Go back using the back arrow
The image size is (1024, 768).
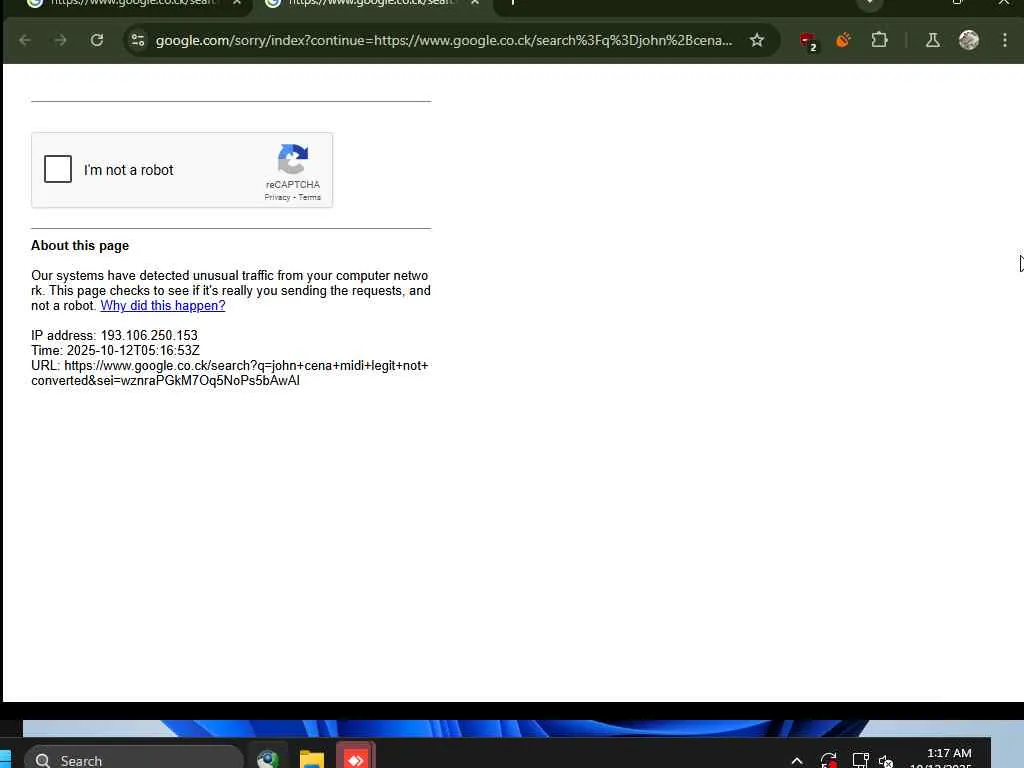(25, 40)
